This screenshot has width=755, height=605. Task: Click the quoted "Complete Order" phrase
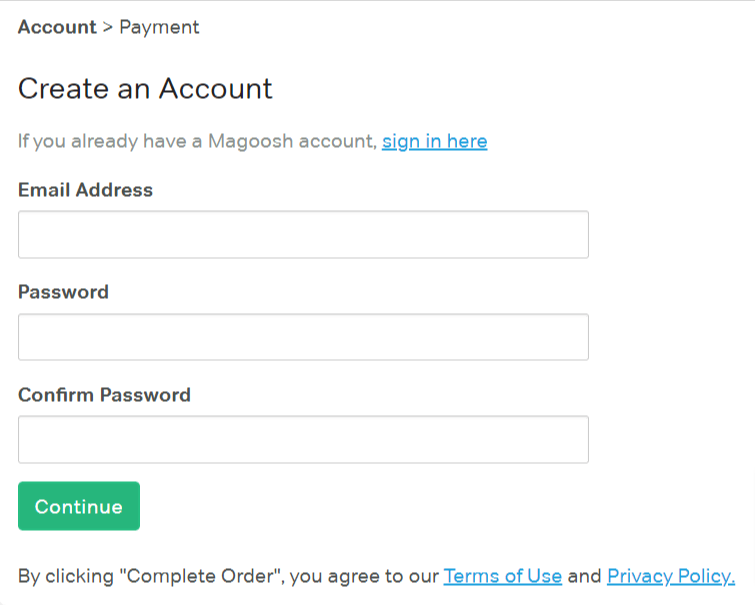(x=200, y=576)
